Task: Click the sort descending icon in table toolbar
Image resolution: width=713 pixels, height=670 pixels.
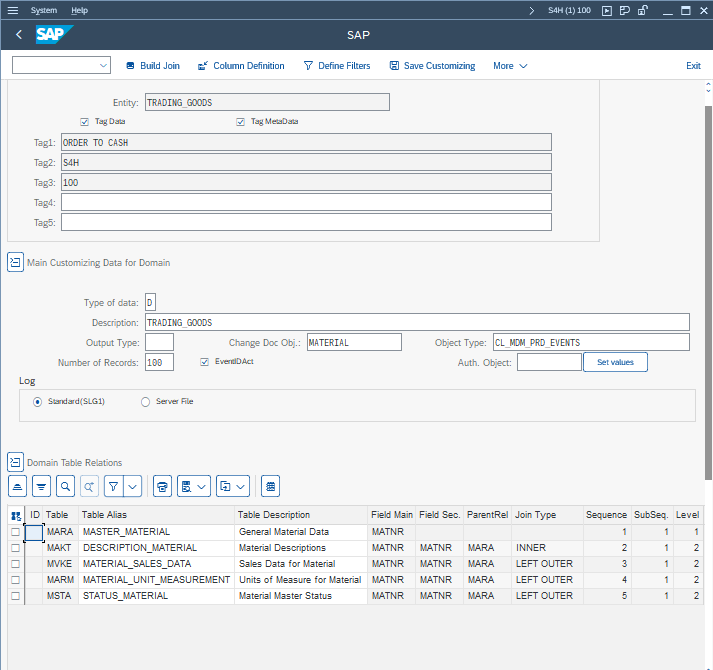Action: [41, 486]
